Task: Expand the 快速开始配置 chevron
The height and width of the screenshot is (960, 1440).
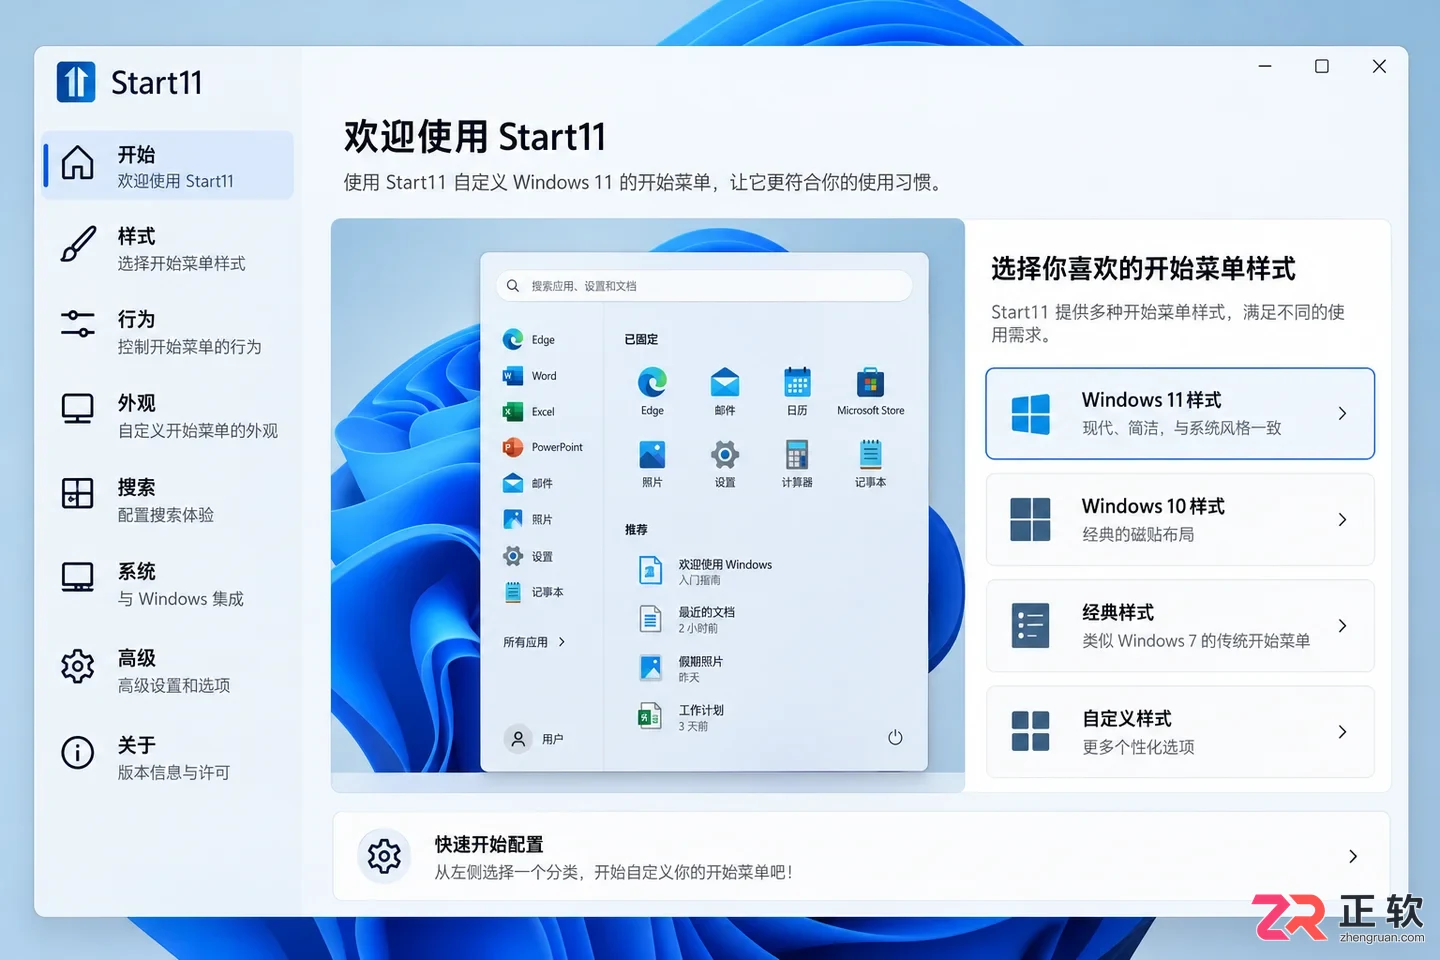Action: pyautogui.click(x=1352, y=856)
